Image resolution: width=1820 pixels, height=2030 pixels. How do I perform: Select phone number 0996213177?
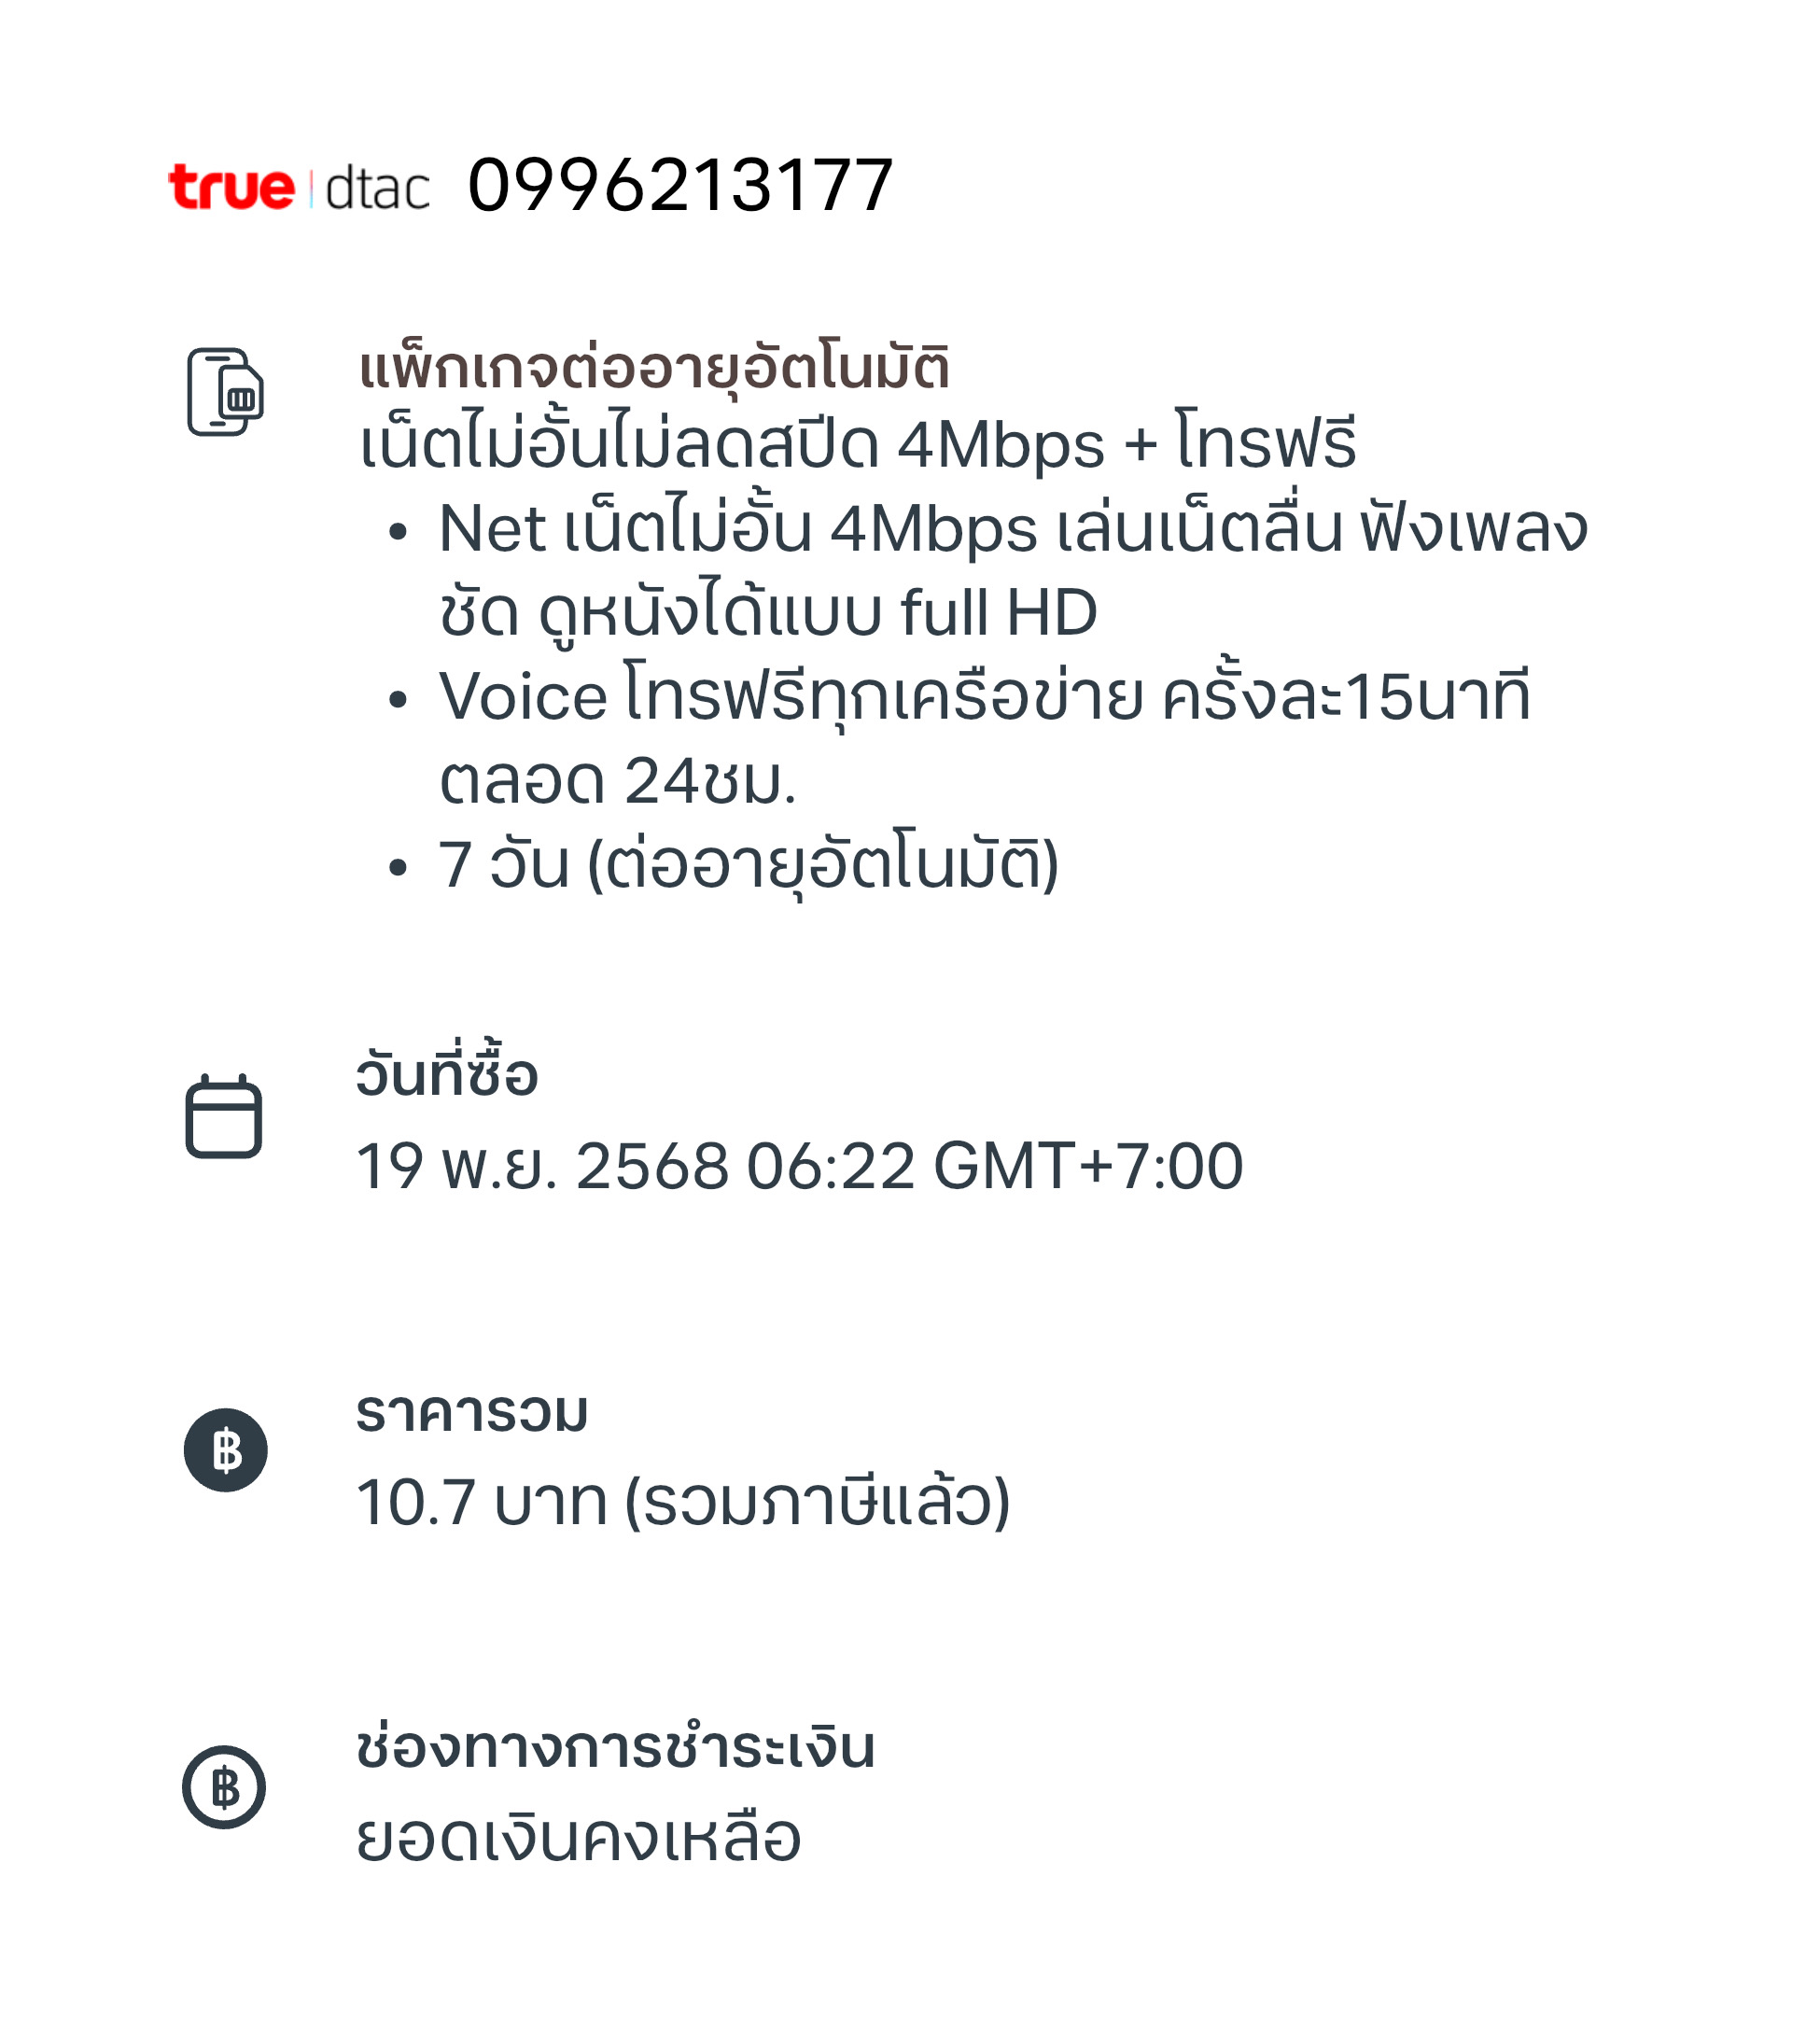coord(680,186)
